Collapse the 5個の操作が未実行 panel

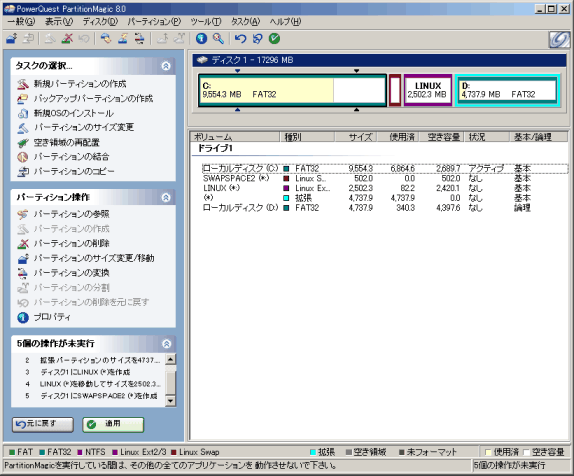pyautogui.click(x=166, y=344)
